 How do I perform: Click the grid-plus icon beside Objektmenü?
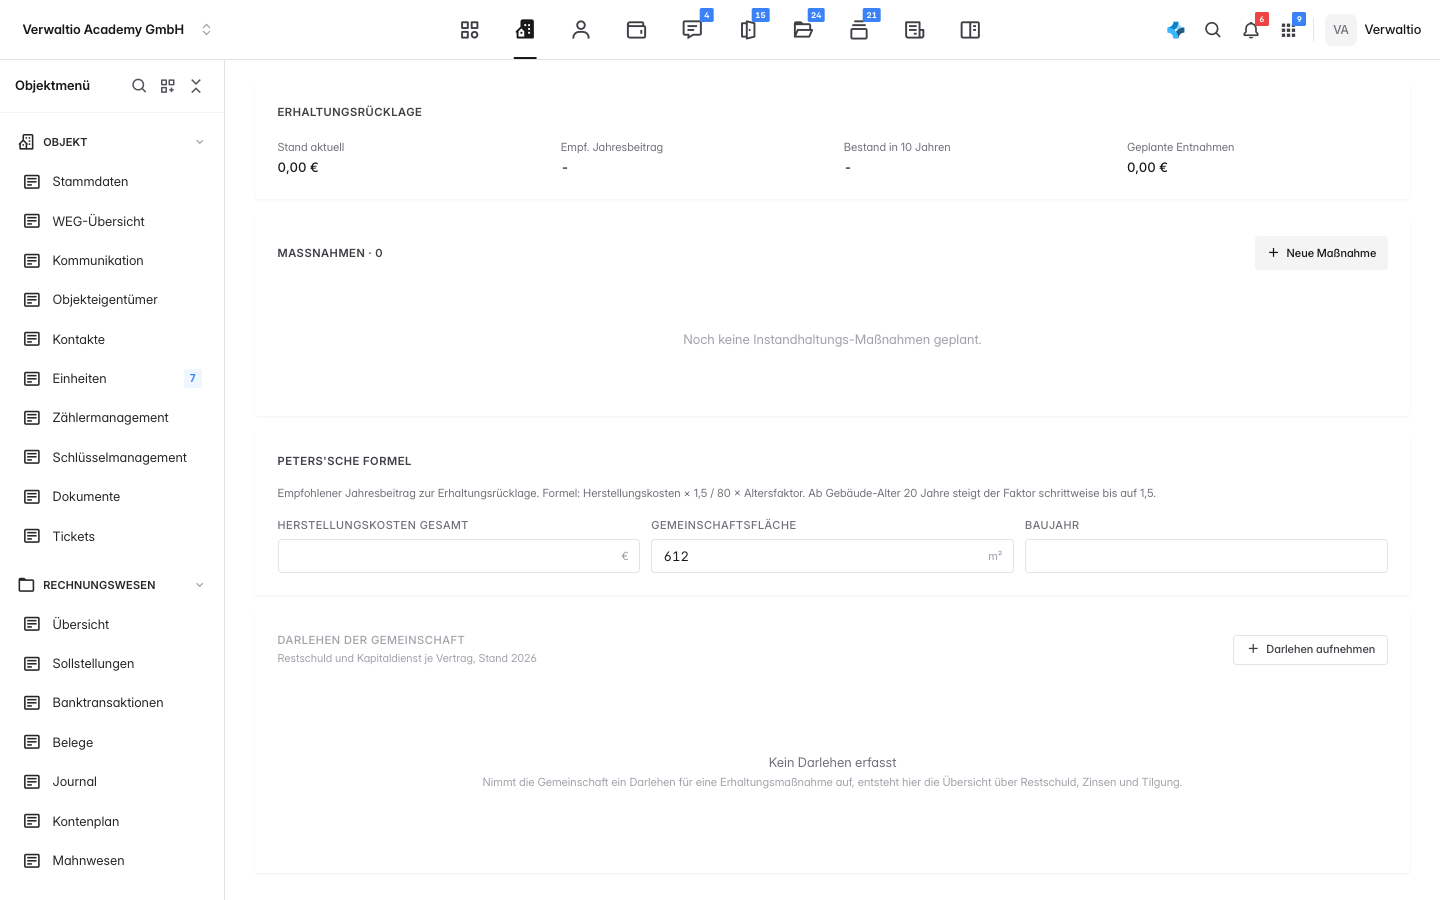tap(168, 86)
